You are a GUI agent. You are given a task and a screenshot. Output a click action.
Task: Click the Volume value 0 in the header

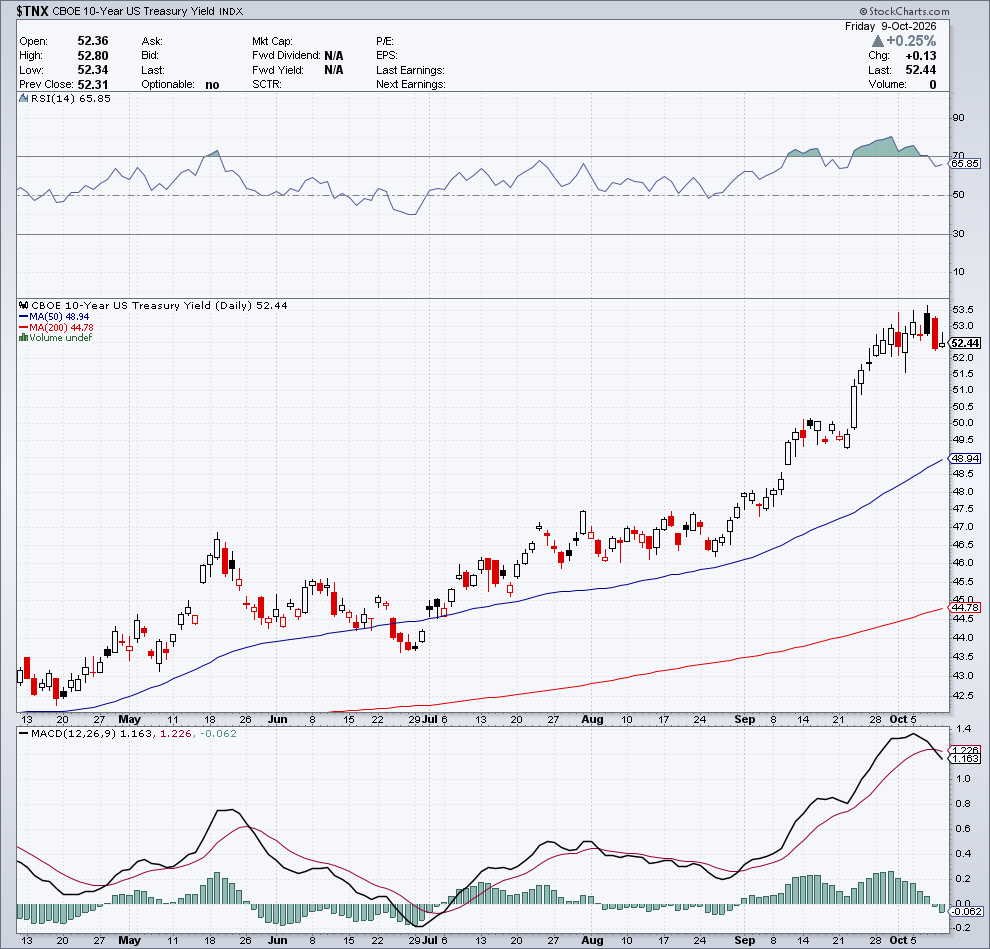pos(933,85)
